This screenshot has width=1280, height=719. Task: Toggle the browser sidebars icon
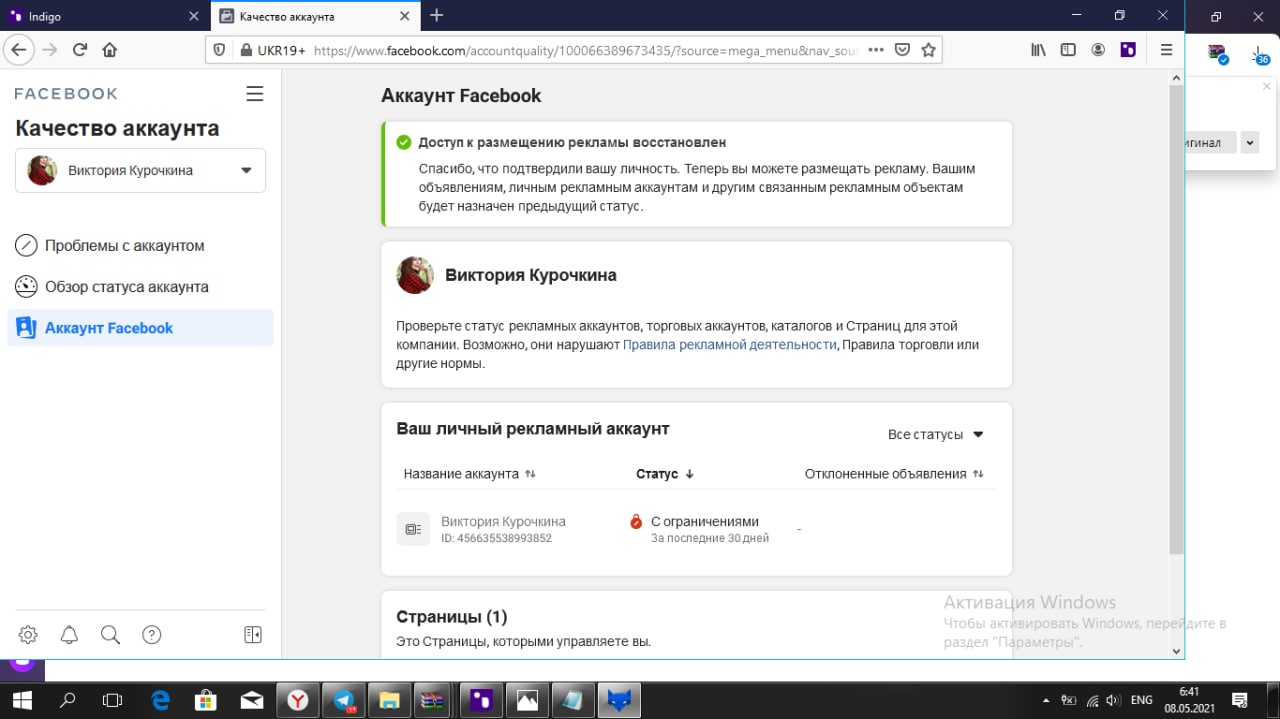coord(1068,49)
